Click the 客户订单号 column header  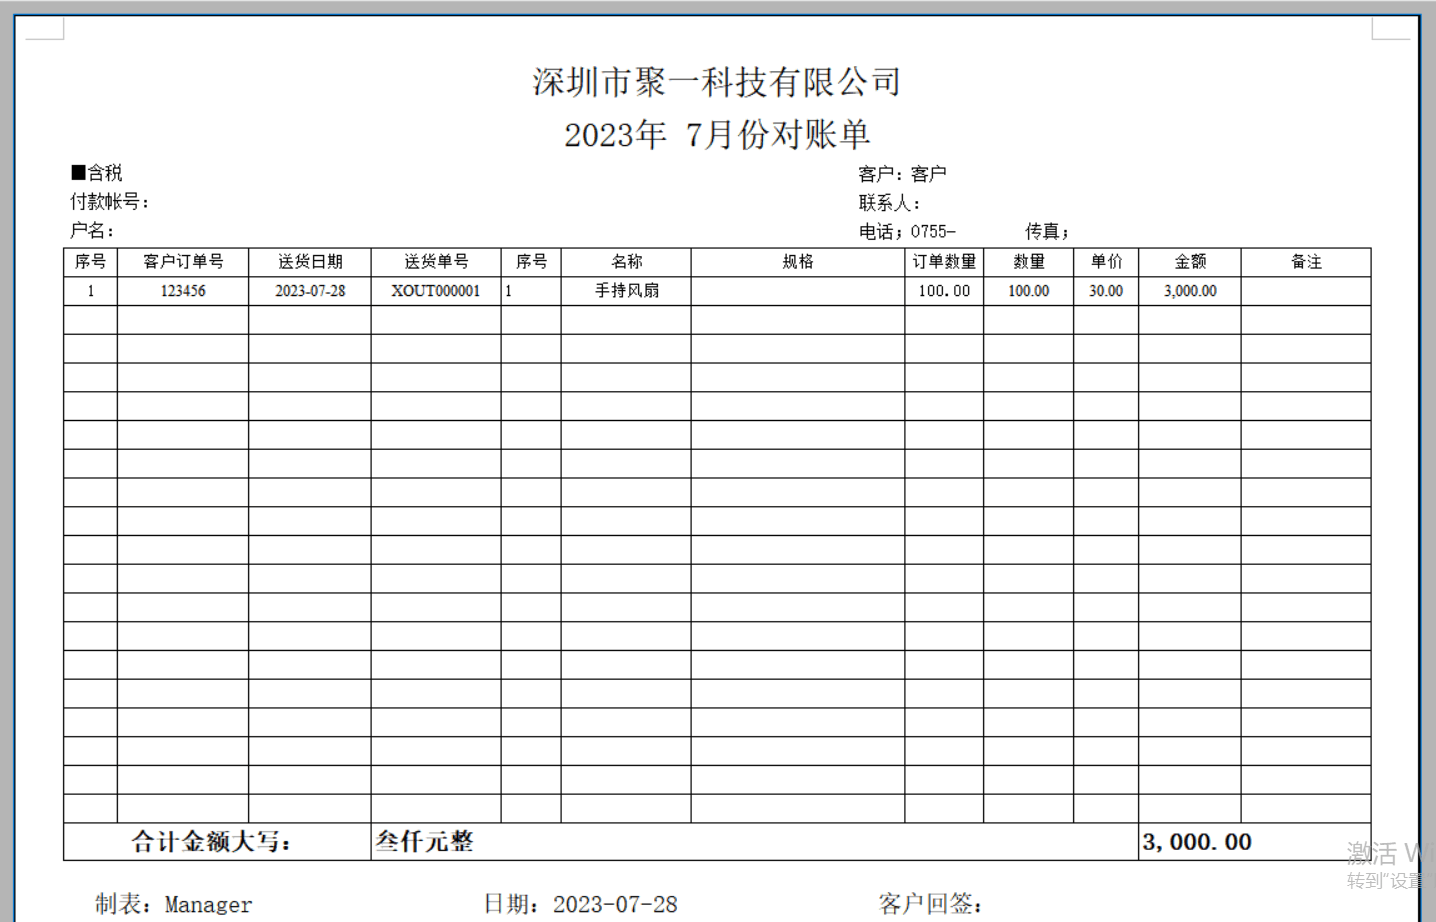[x=183, y=262]
